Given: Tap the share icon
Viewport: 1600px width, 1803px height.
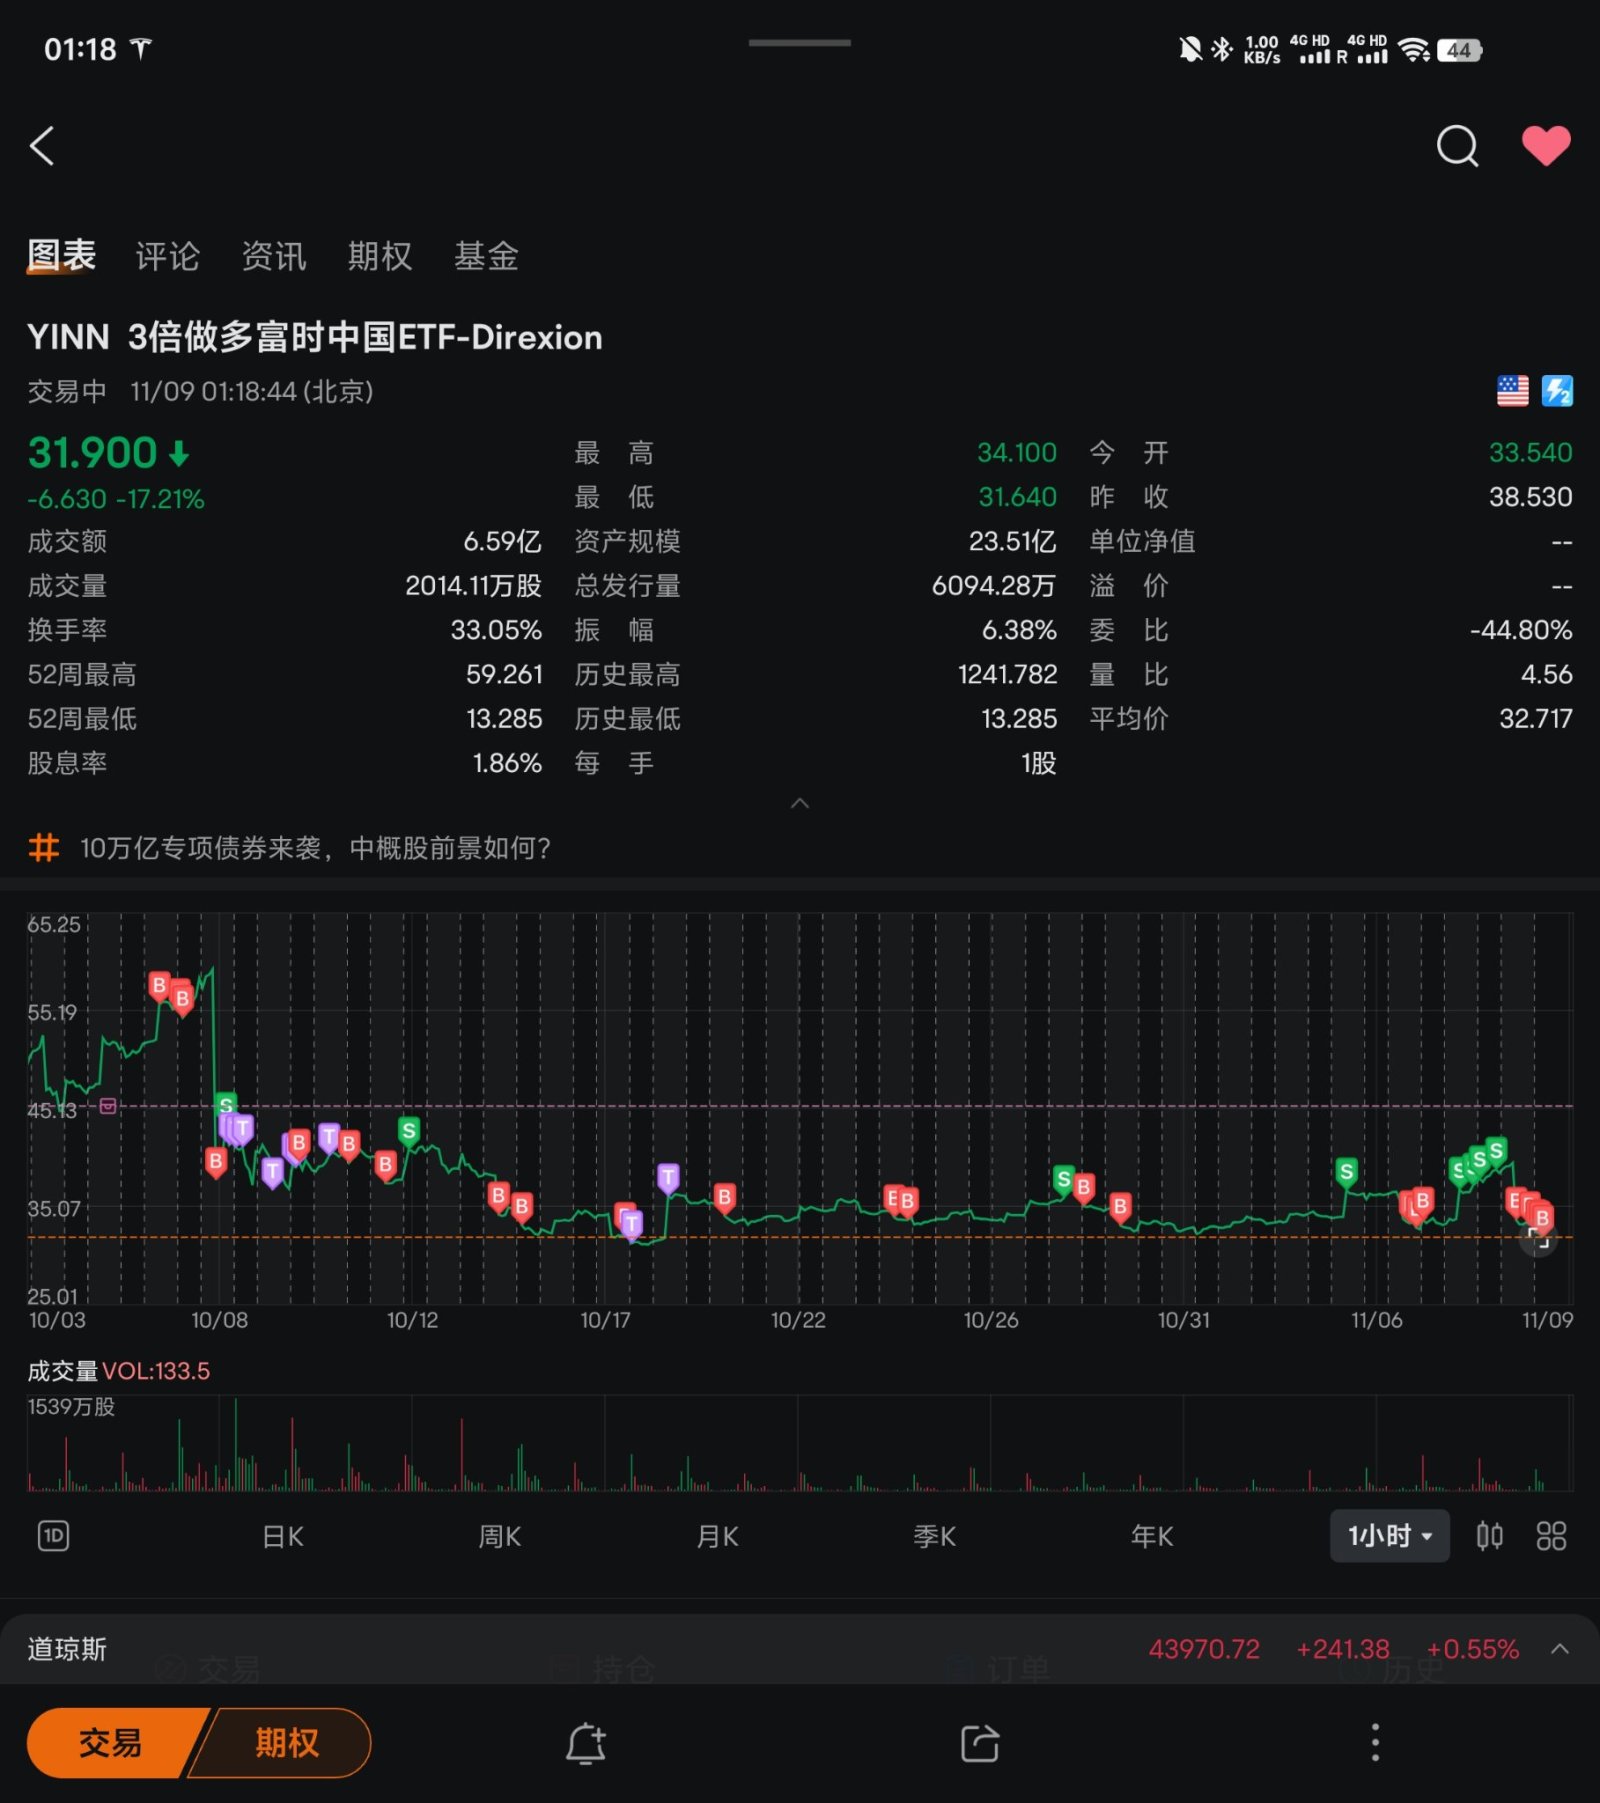Looking at the screenshot, I should (x=980, y=1743).
